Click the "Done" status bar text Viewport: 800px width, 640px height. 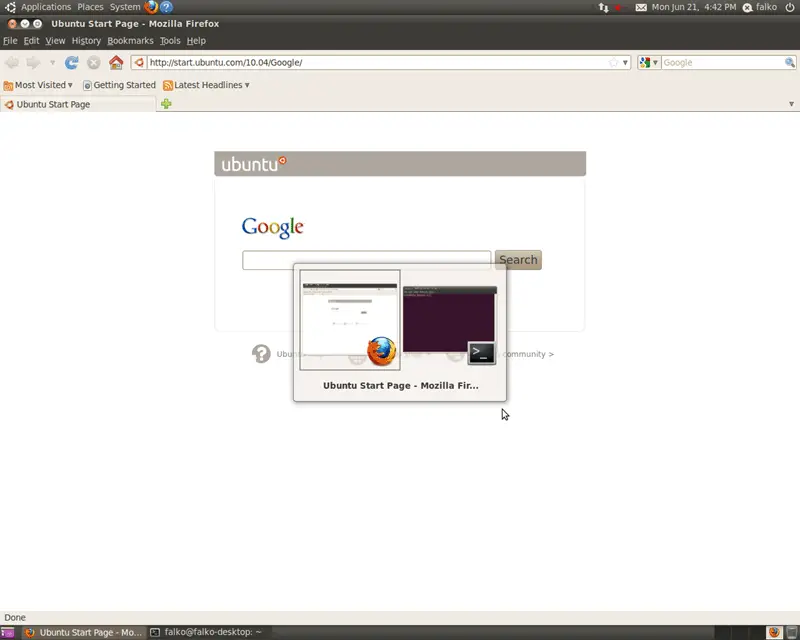[x=15, y=618]
